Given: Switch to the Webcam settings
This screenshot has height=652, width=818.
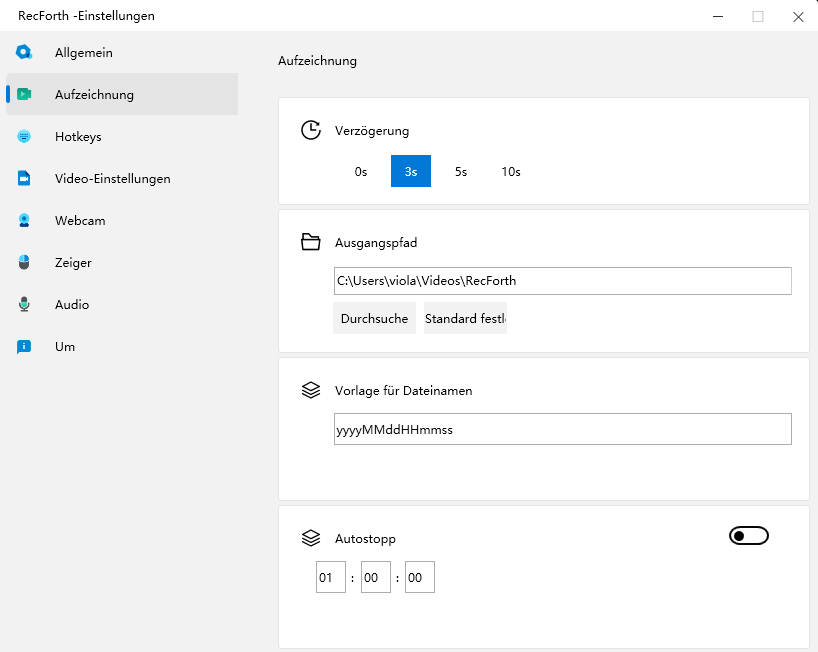Looking at the screenshot, I should point(122,220).
